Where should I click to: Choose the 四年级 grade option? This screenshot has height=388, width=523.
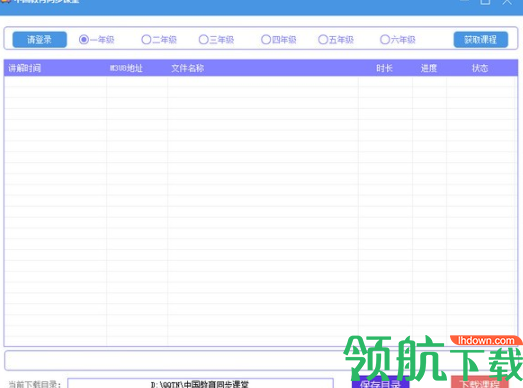(x=279, y=40)
